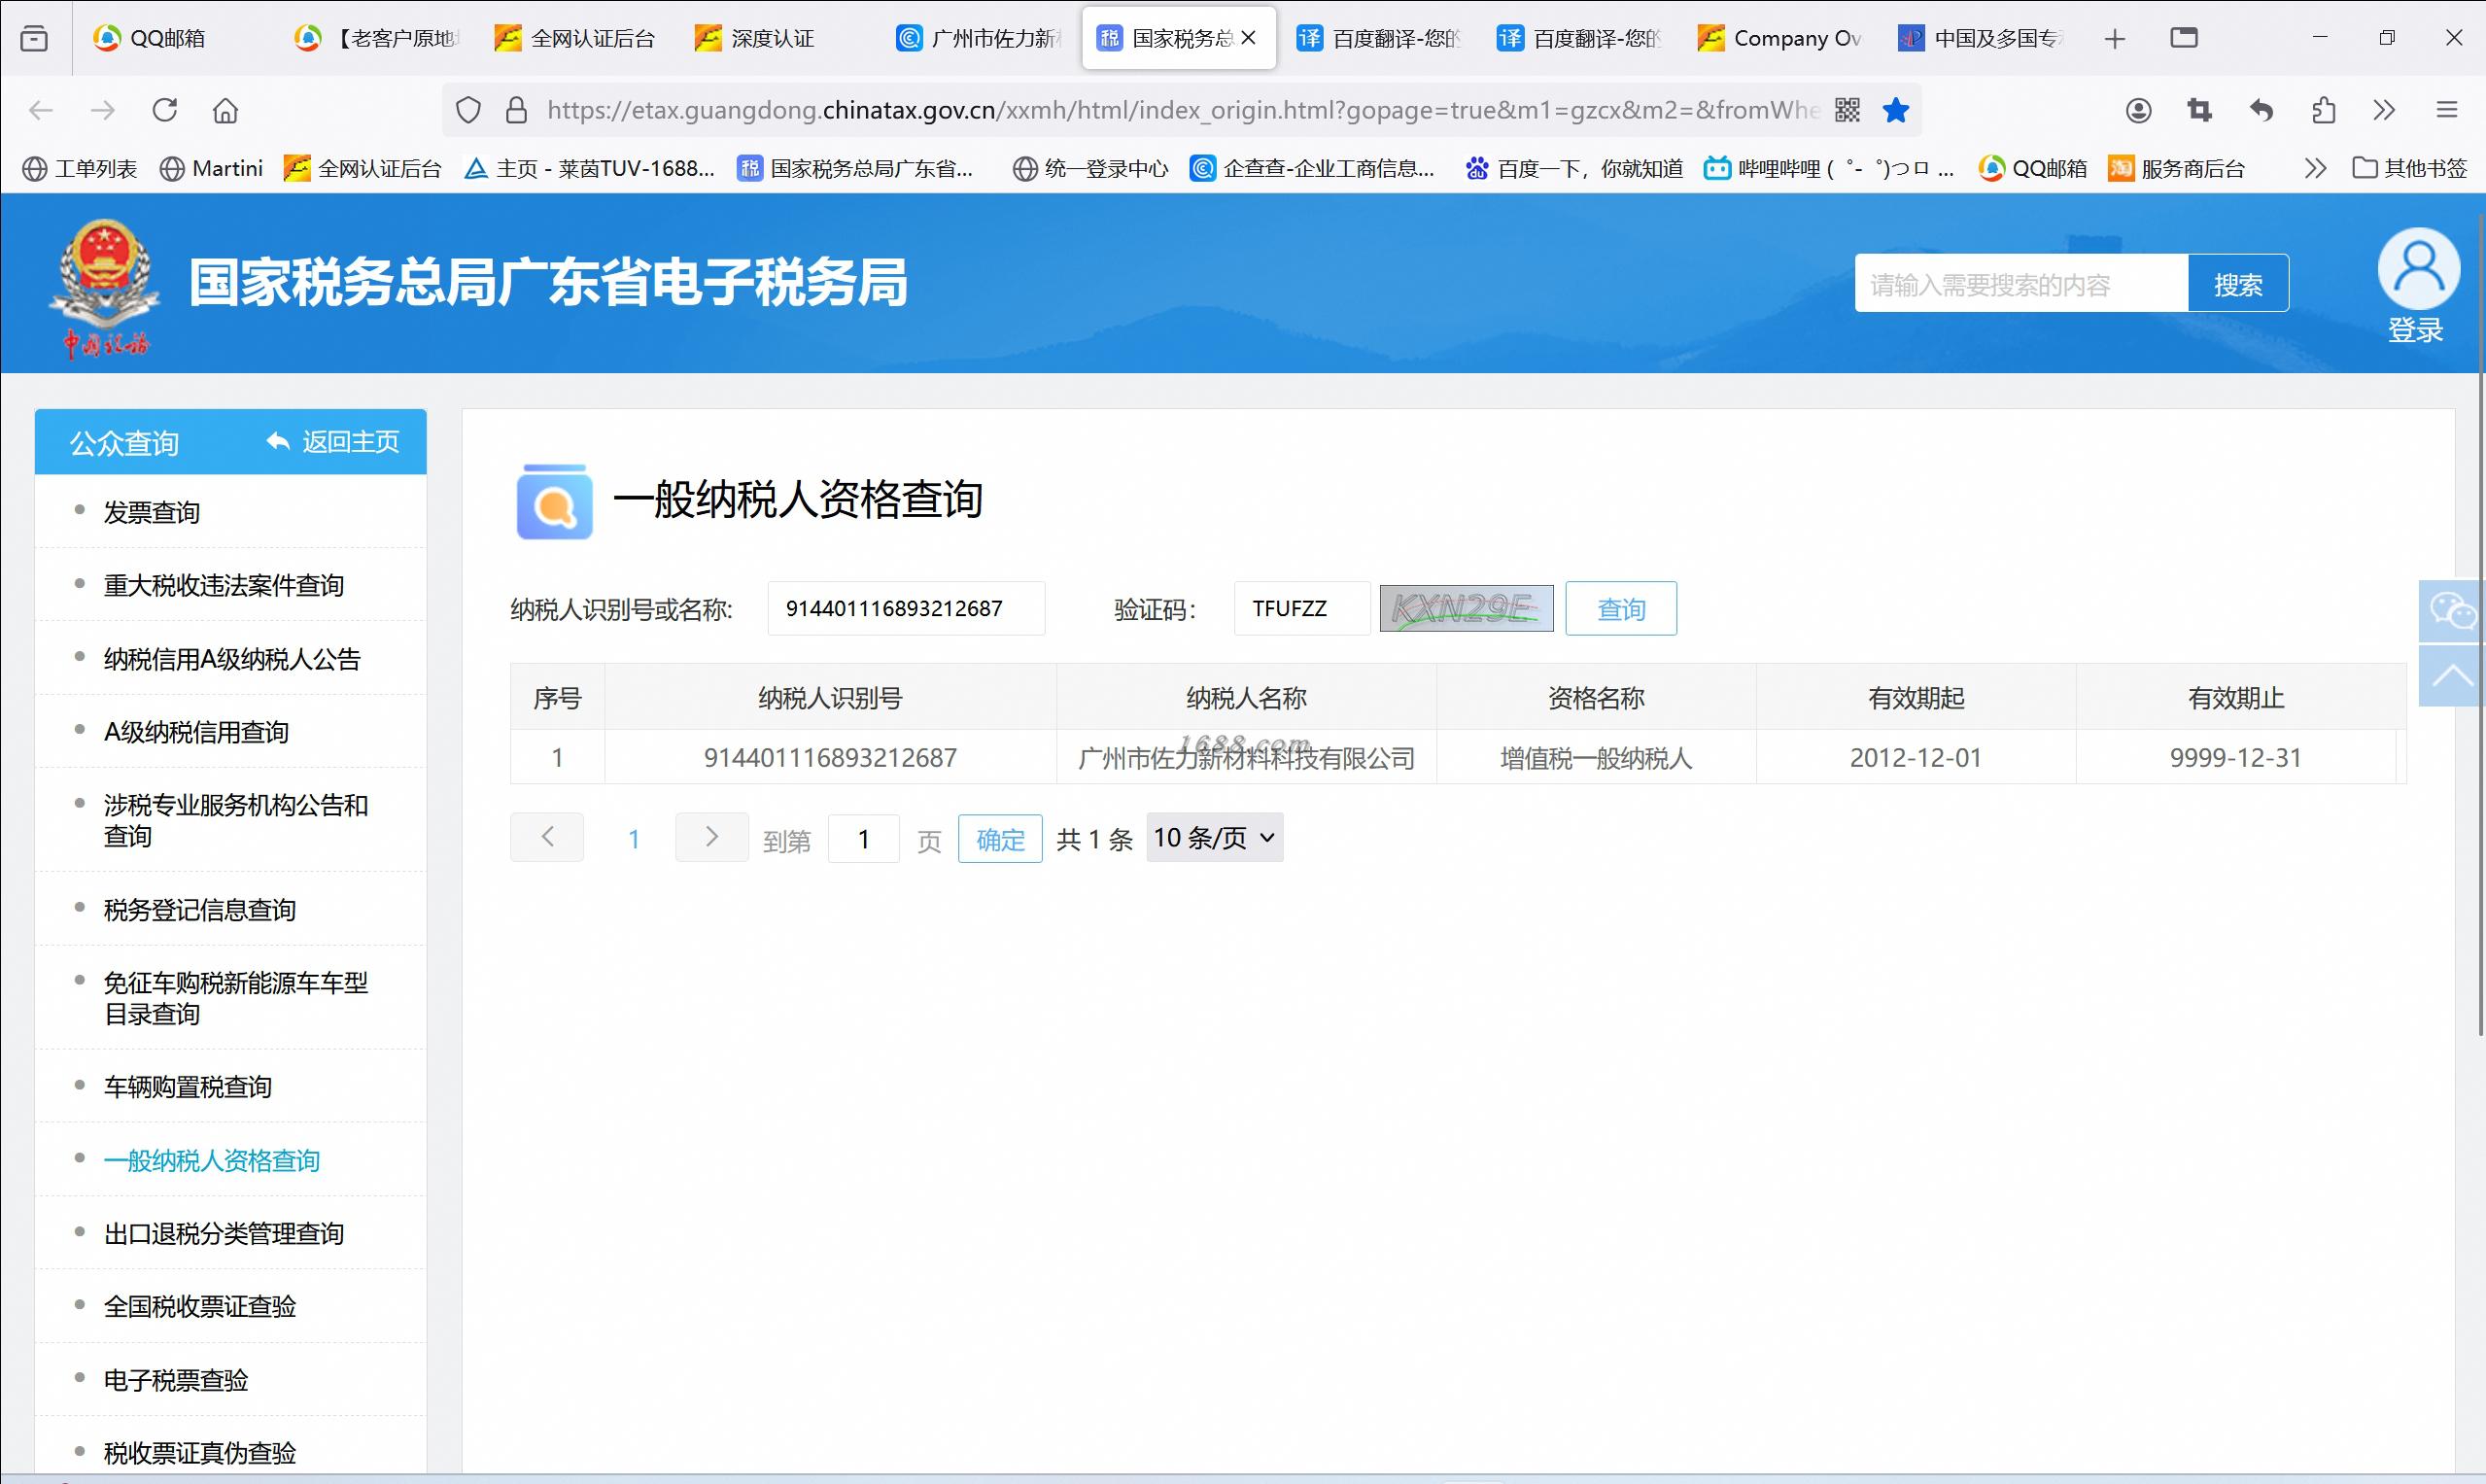This screenshot has height=1484, width=2486.
Task: Click the captcha image to refresh
Action: pos(1465,608)
